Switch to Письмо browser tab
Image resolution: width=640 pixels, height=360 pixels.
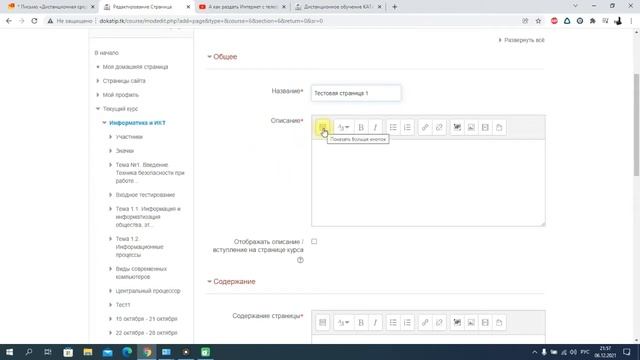tap(51, 7)
